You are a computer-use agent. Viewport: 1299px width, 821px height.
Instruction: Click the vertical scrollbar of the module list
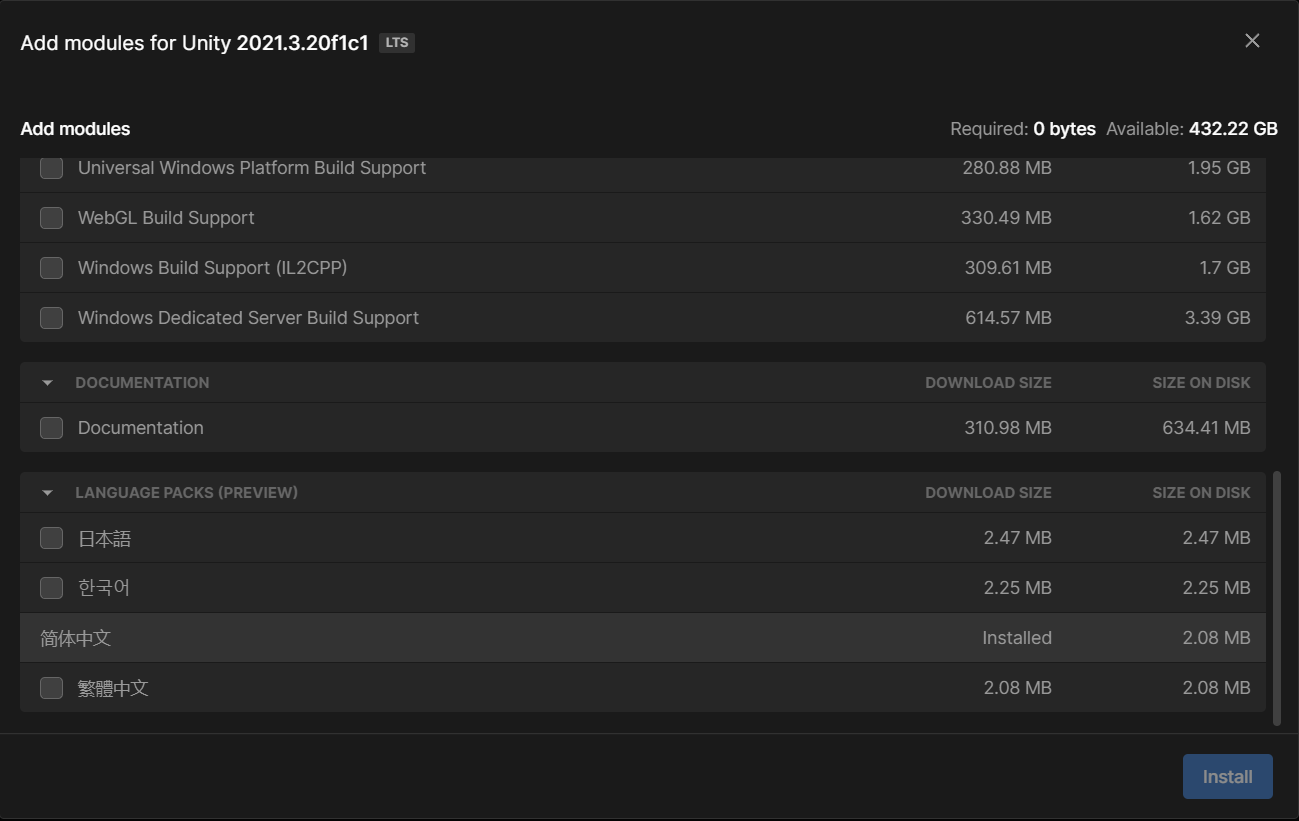coord(1276,599)
